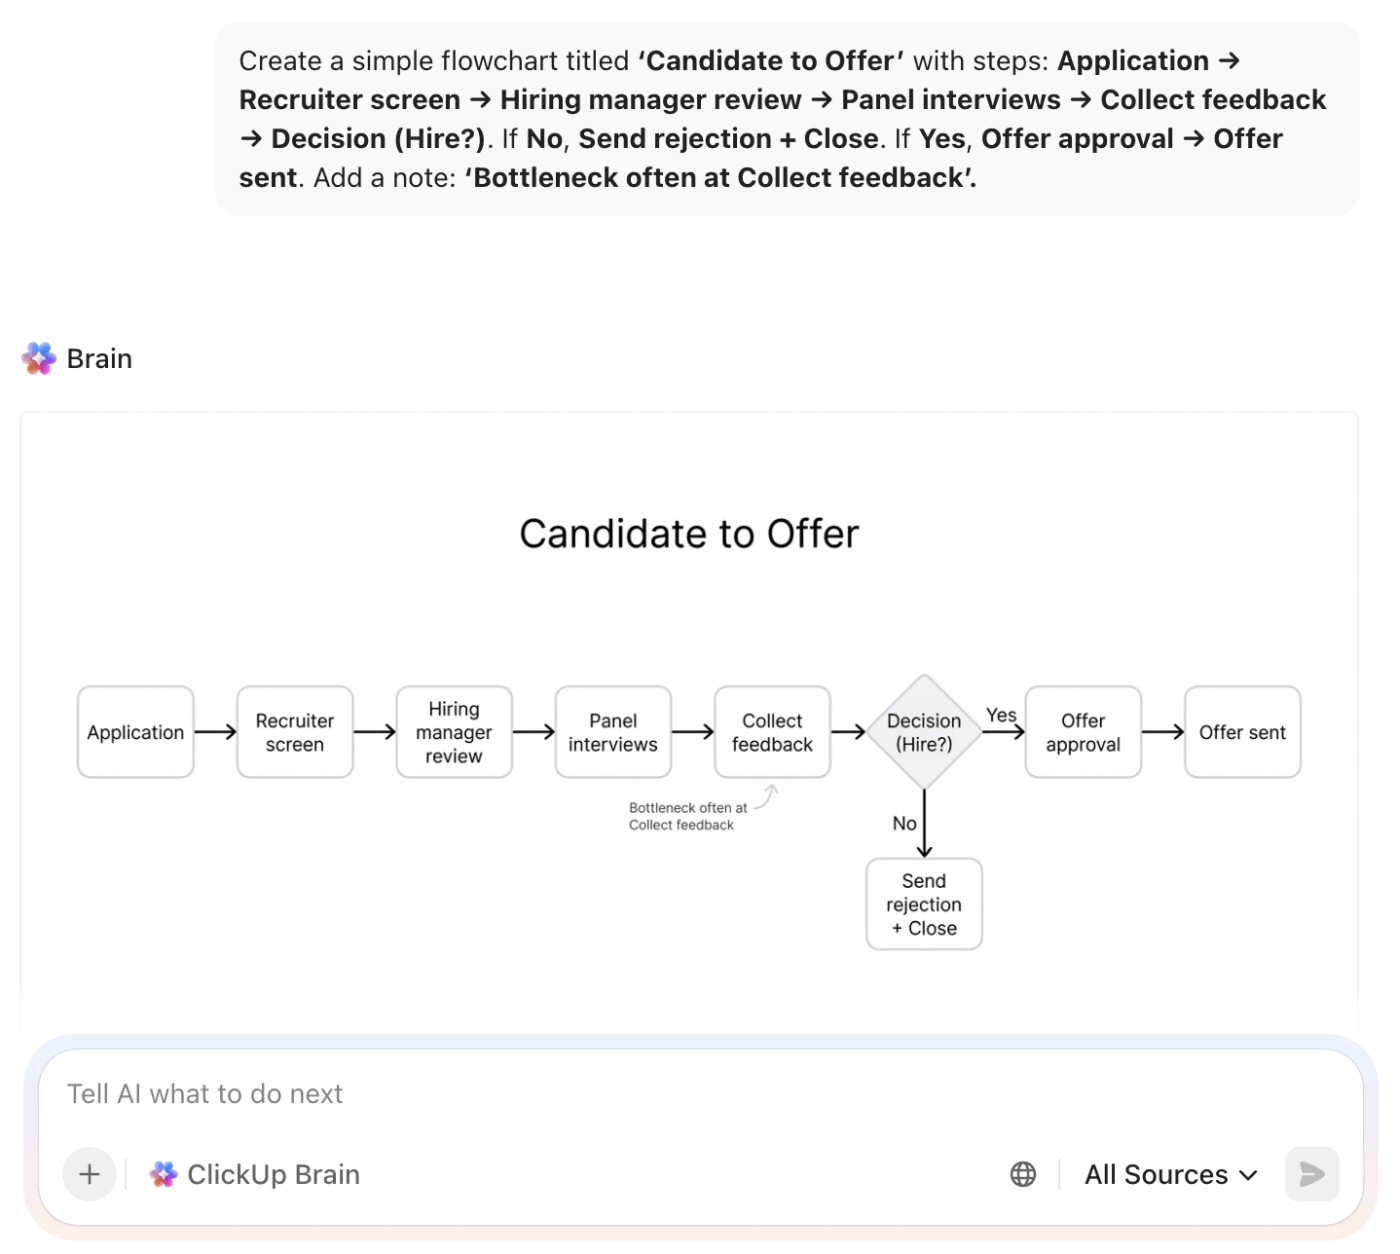Click the Brain flower icon above the response
Screen dimensions: 1400x1254
point(38,358)
